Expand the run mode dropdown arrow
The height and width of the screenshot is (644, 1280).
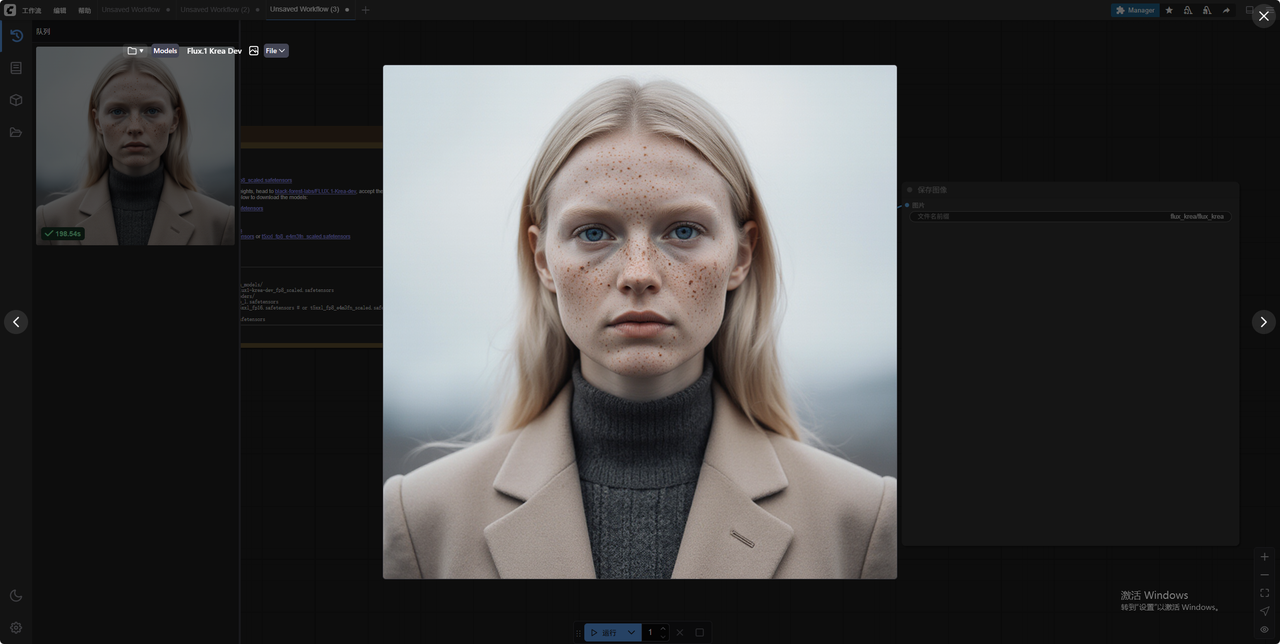(x=631, y=632)
